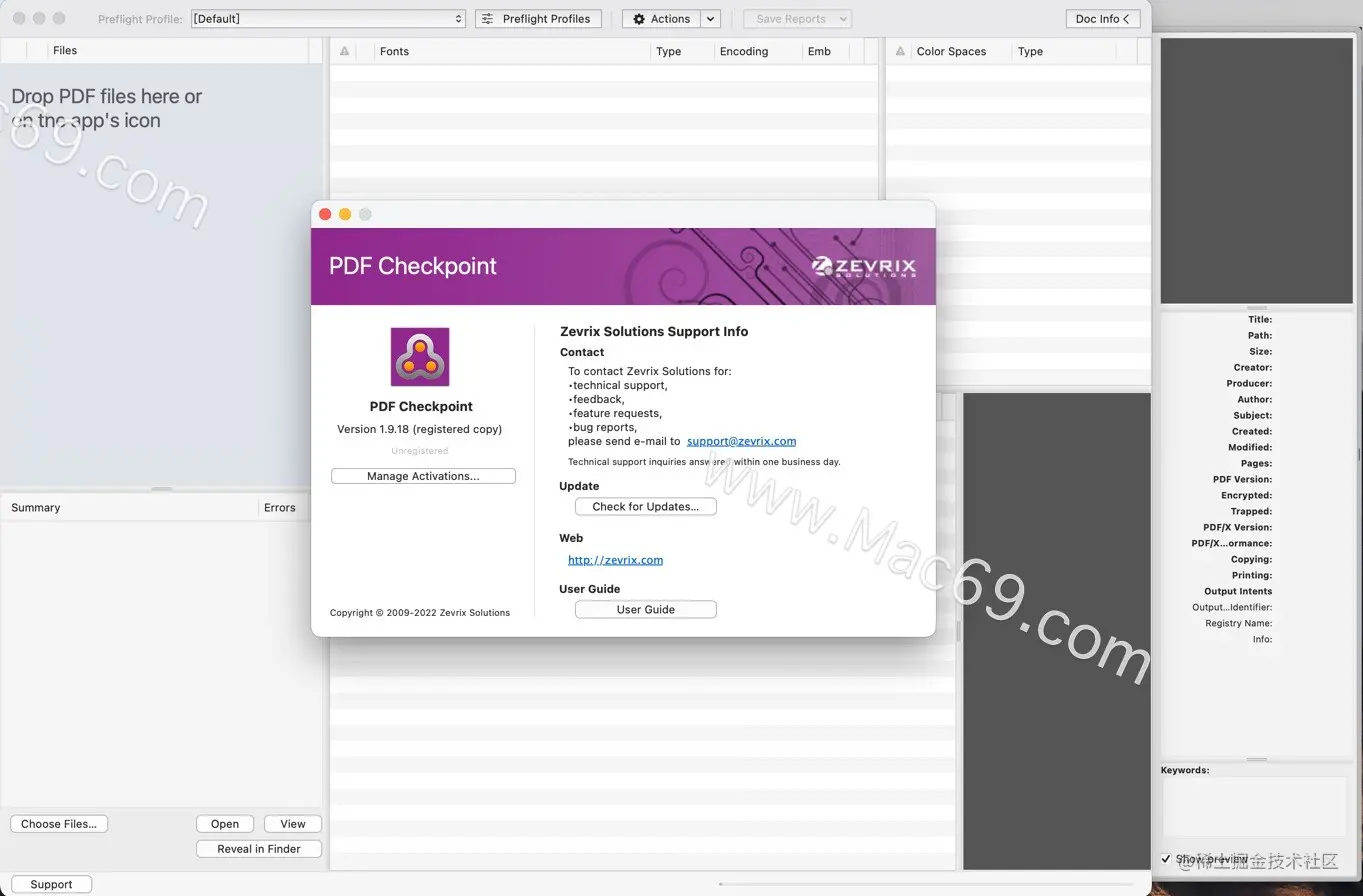Click warning triangle icon in Fonts table header
1363x896 pixels.
tap(344, 51)
